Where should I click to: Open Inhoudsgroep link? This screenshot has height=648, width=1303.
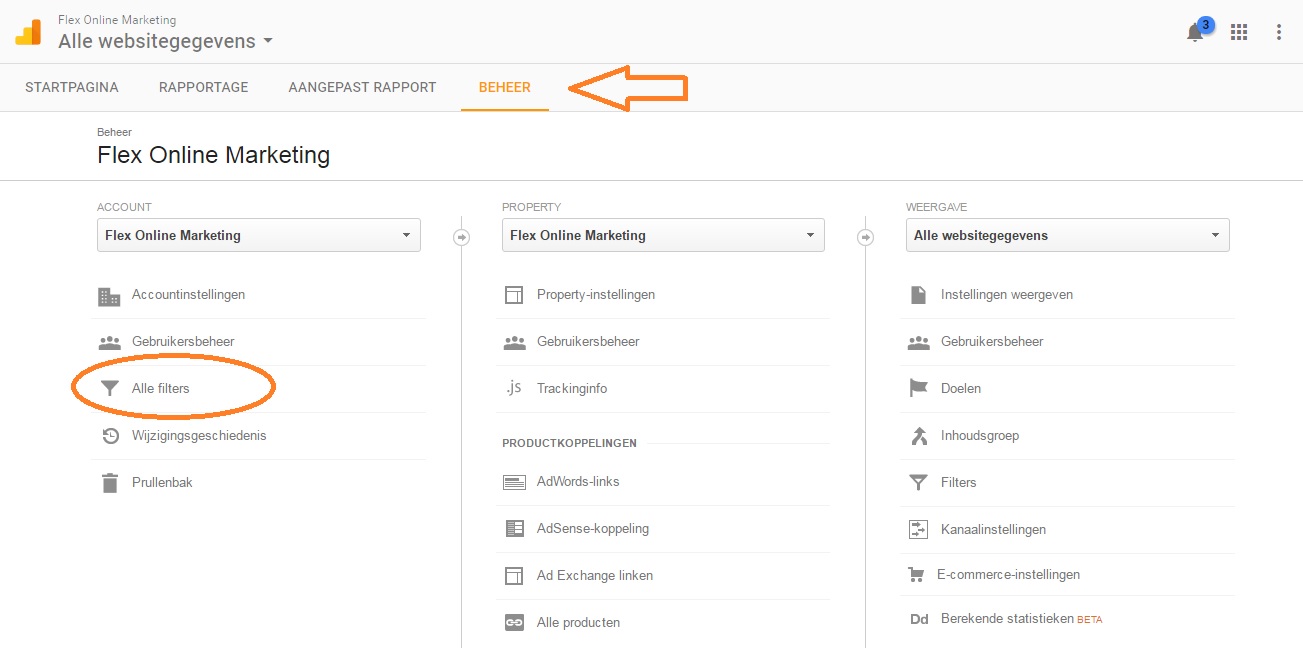[980, 436]
